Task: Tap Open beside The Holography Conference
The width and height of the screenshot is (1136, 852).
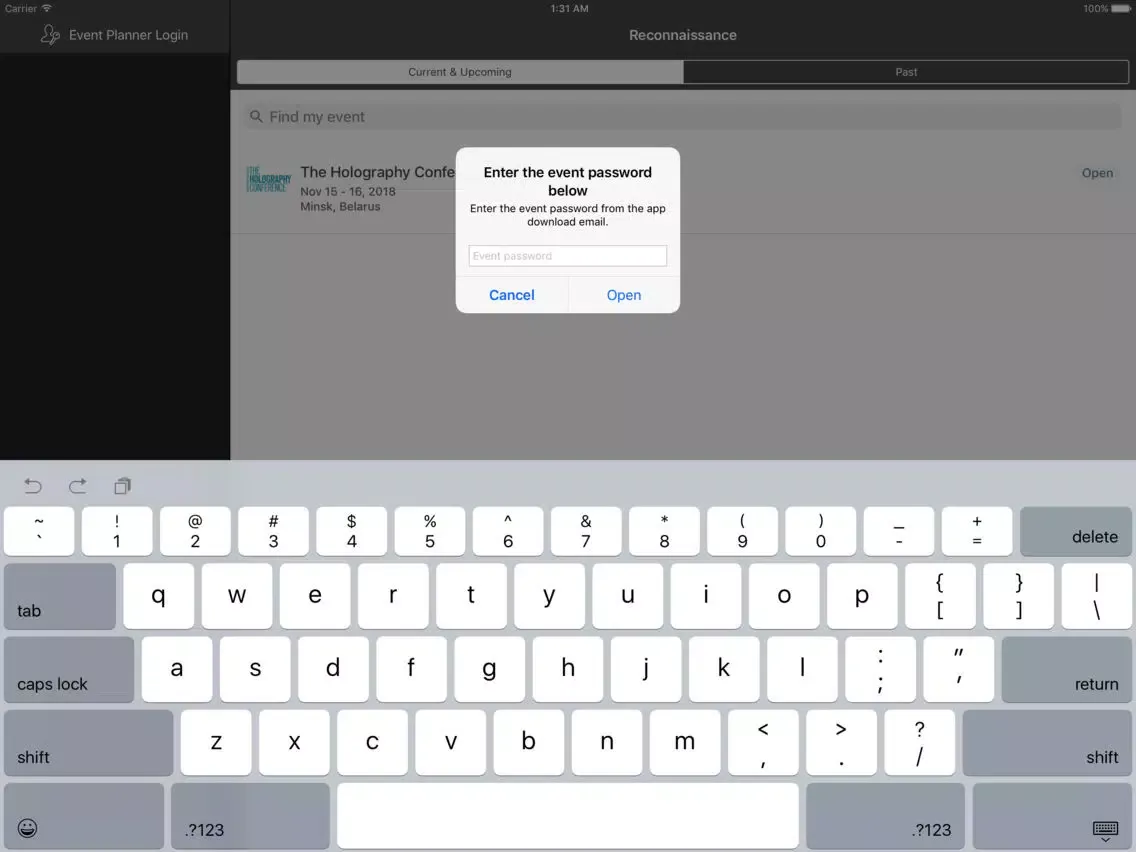Action: point(1097,172)
